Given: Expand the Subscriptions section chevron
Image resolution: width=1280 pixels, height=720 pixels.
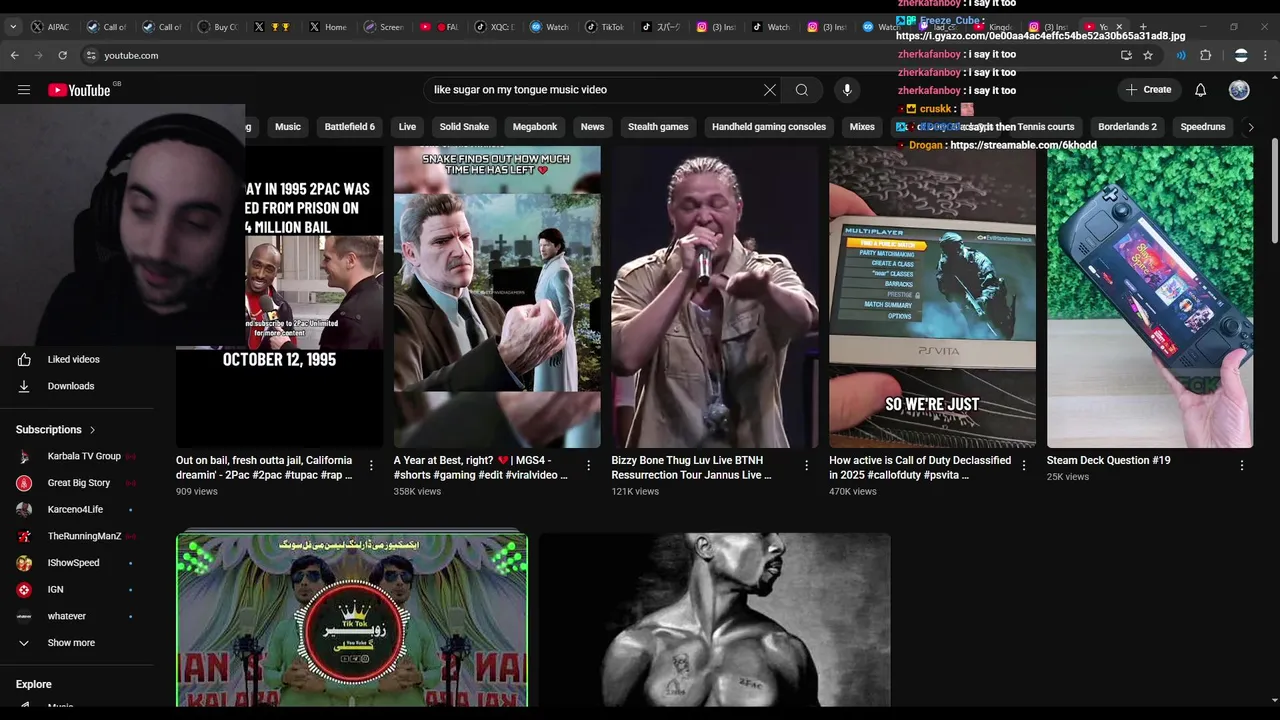Looking at the screenshot, I should pyautogui.click(x=93, y=430).
